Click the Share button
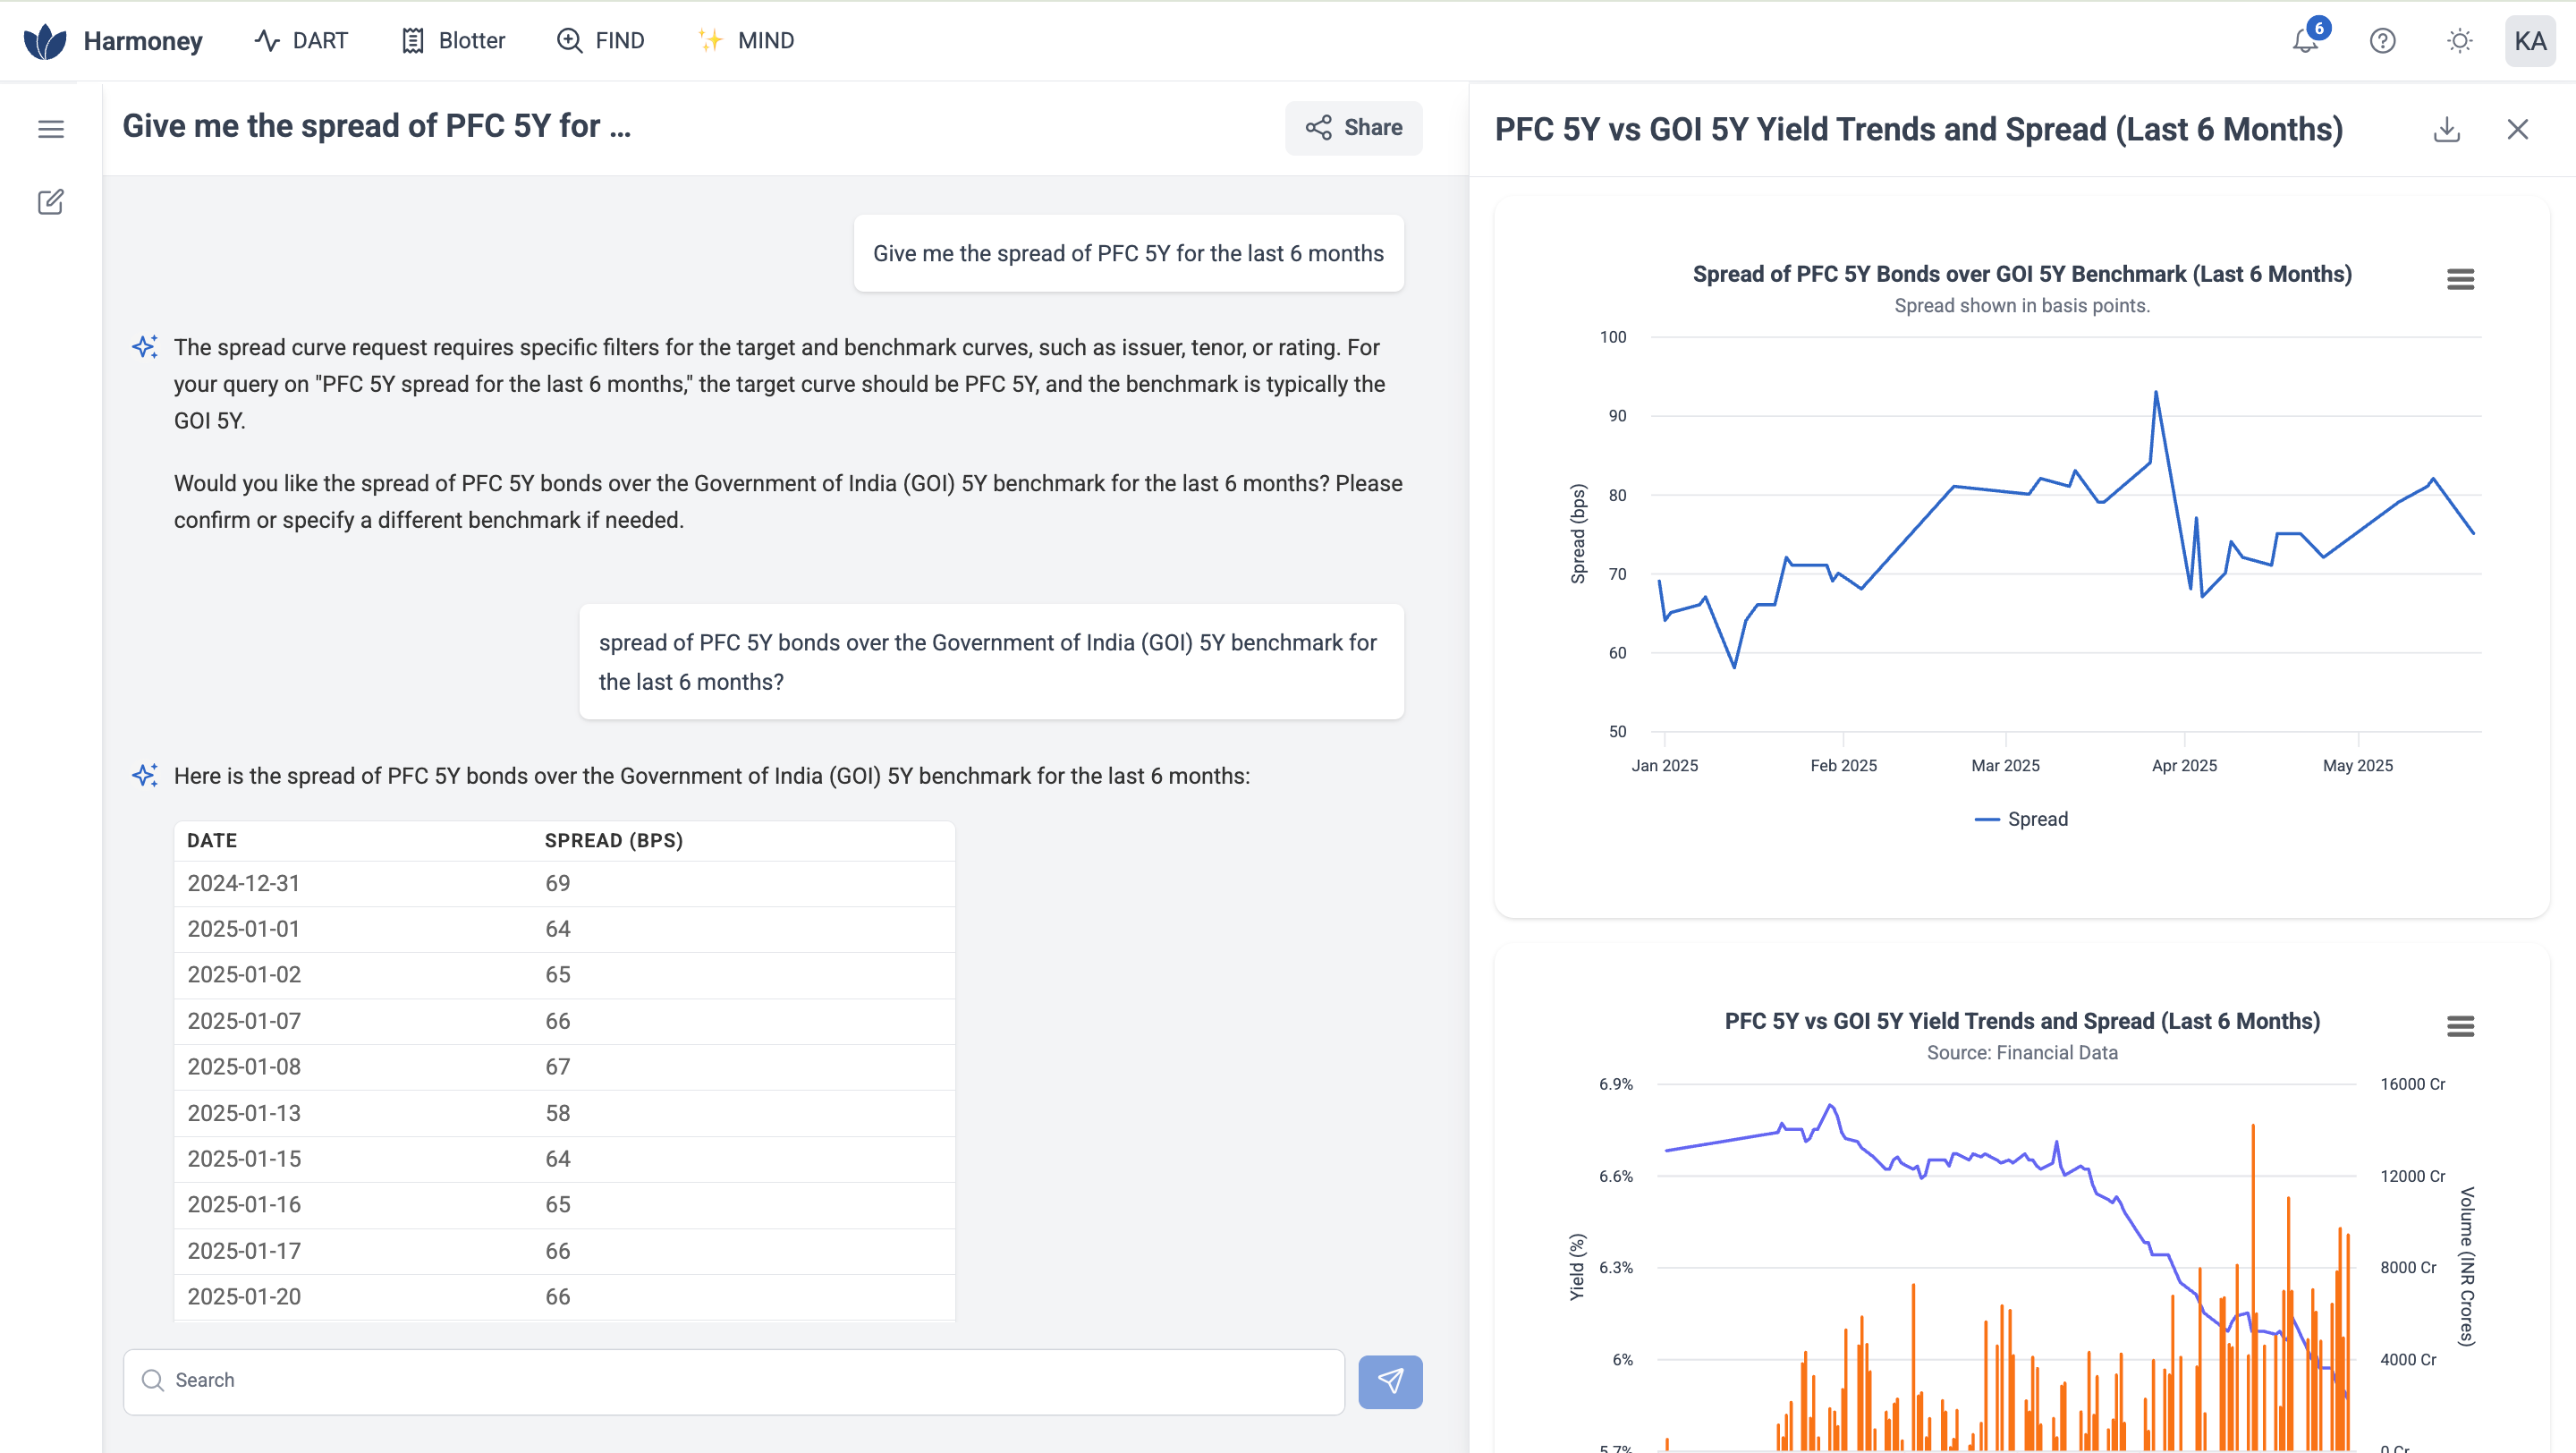Image resolution: width=2576 pixels, height=1453 pixels. pos(1353,127)
